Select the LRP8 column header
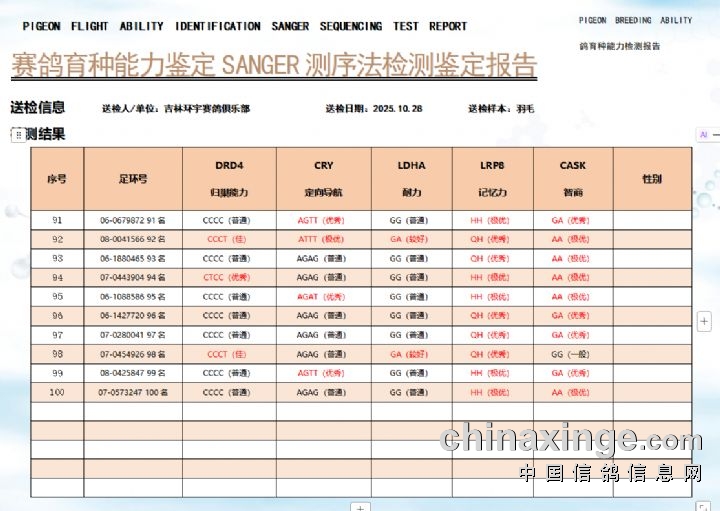Viewport: 720px width, 511px height. [x=491, y=178]
